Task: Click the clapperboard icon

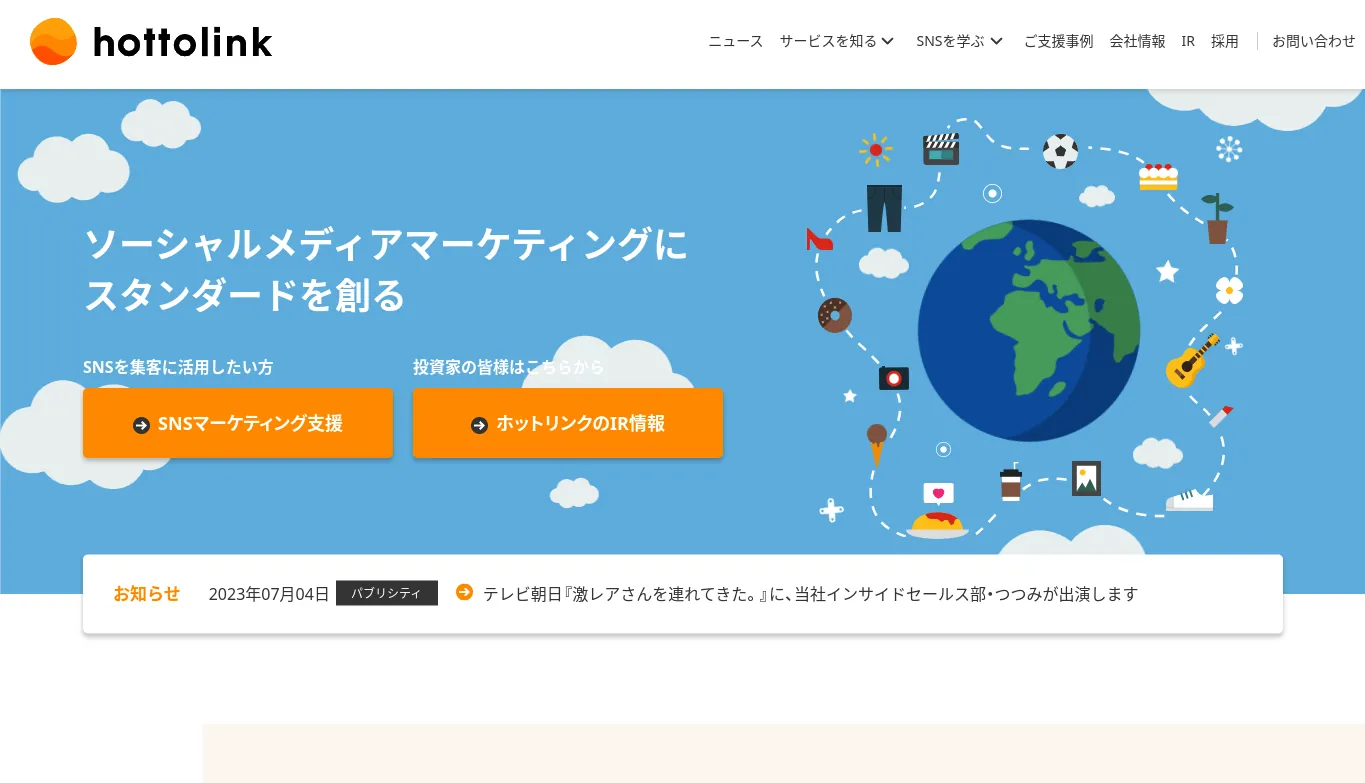Action: point(941,149)
